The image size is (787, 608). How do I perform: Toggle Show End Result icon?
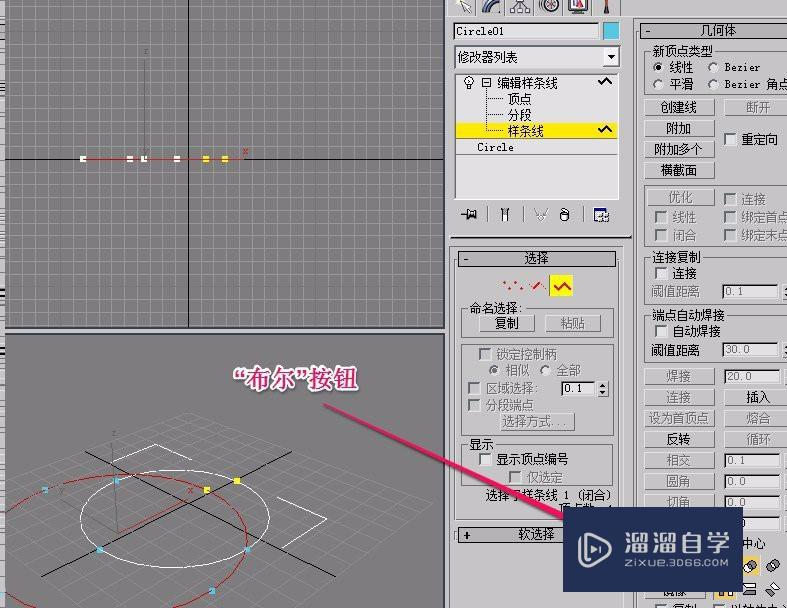click(505, 215)
